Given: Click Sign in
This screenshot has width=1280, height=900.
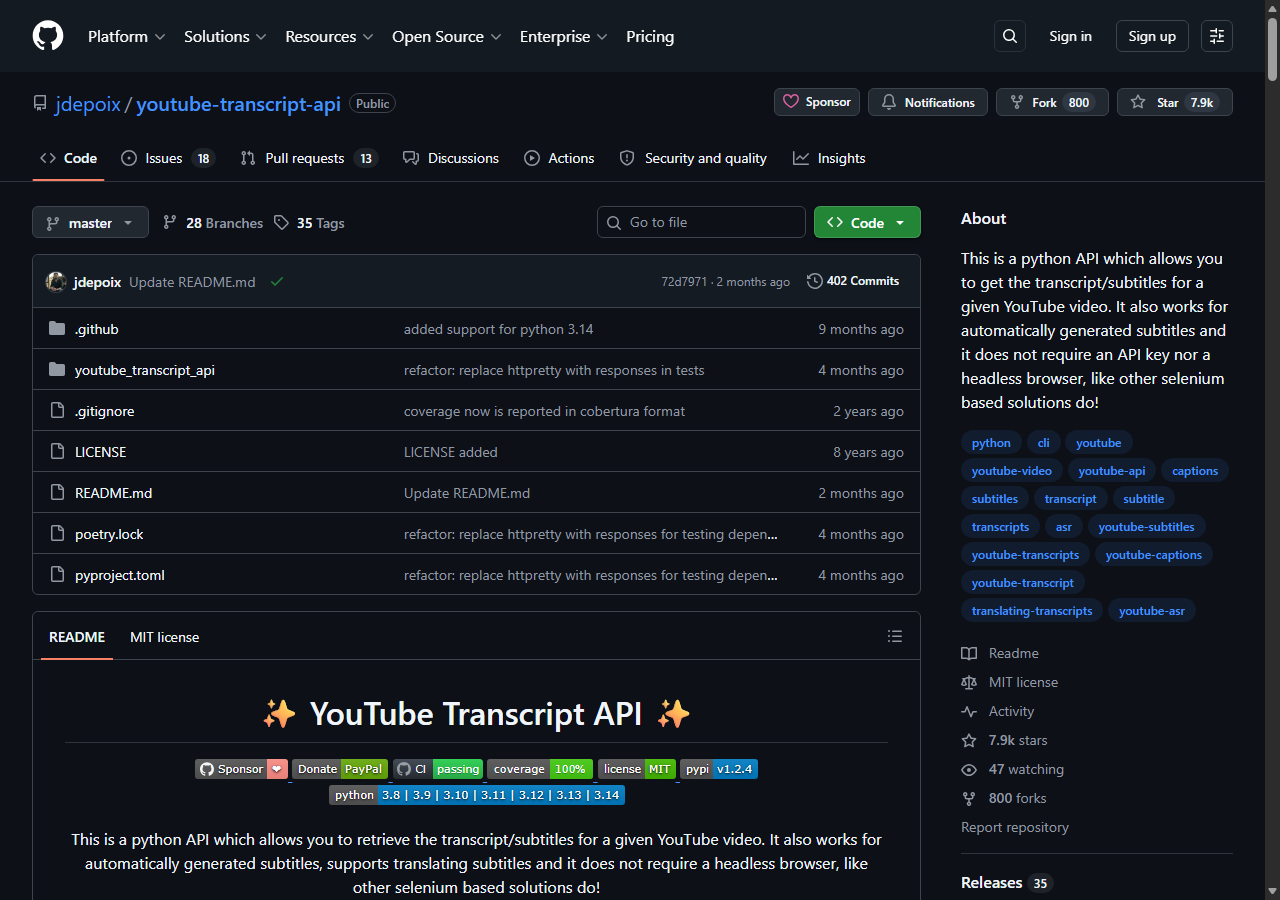Looking at the screenshot, I should click(x=1070, y=36).
